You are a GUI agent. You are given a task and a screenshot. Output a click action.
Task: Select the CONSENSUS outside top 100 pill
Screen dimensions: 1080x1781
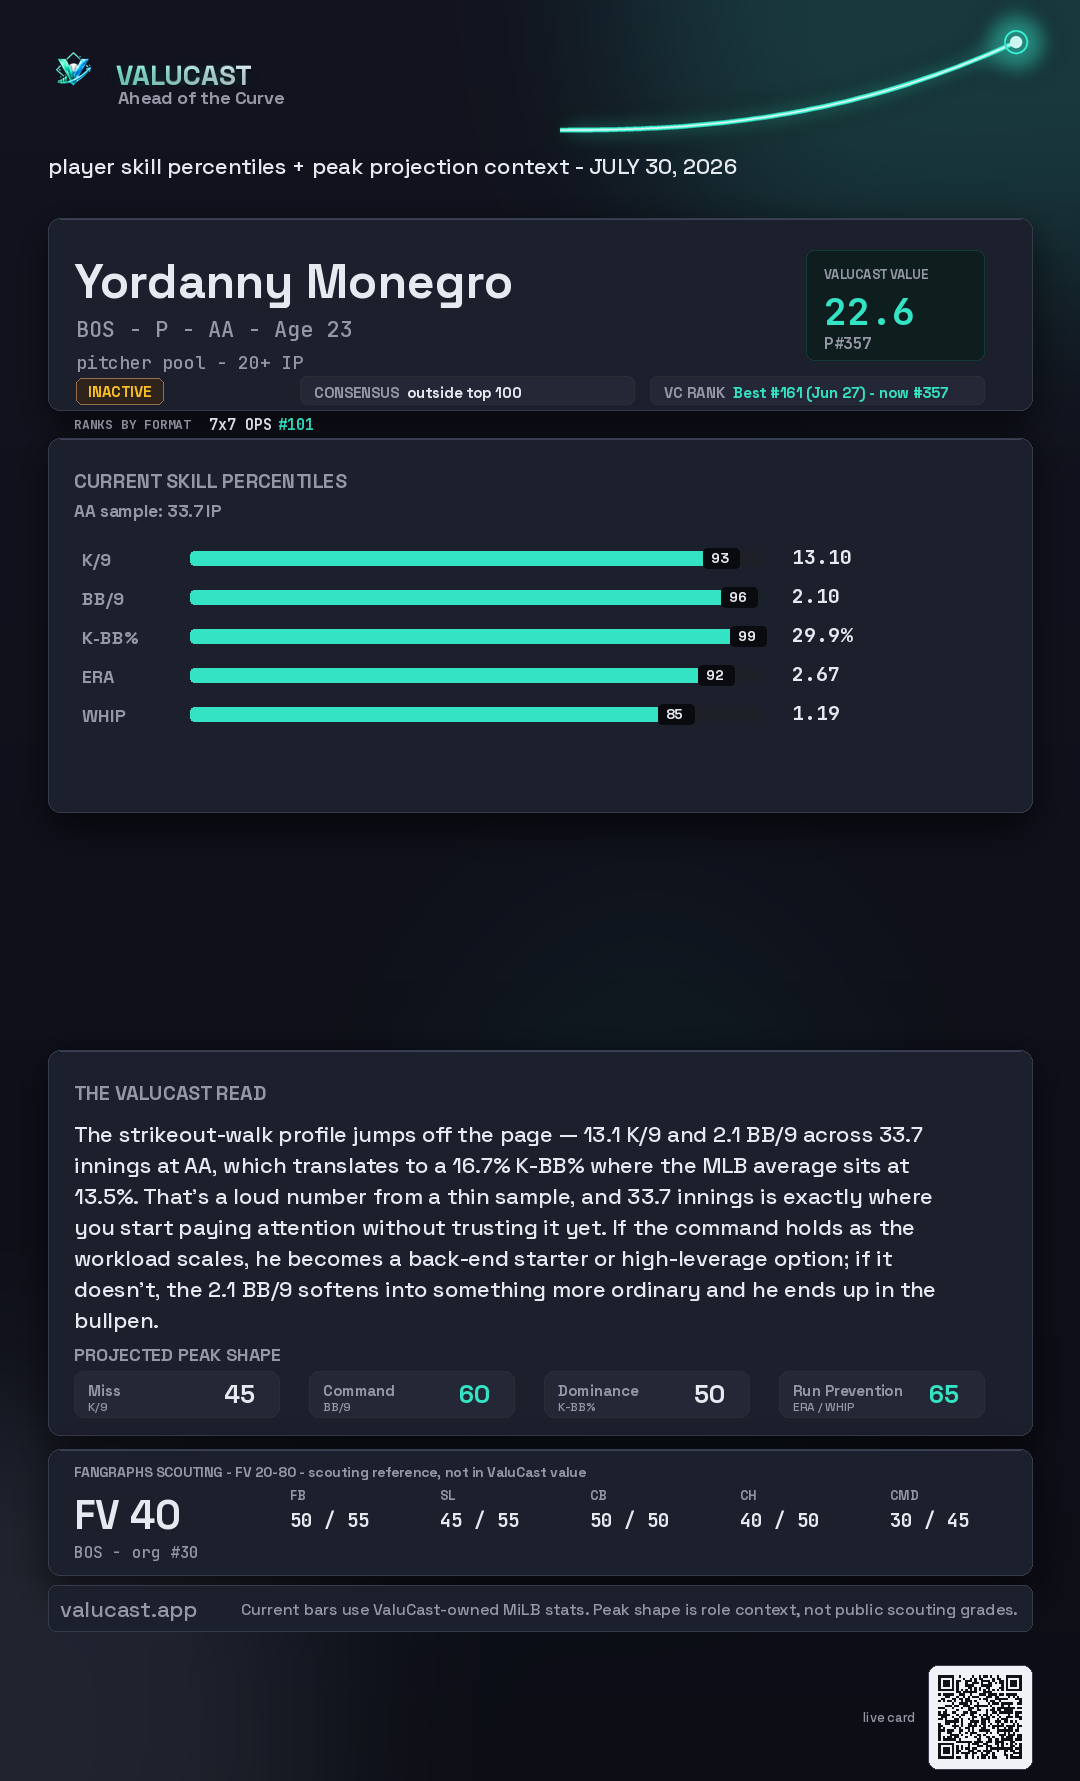coord(467,392)
